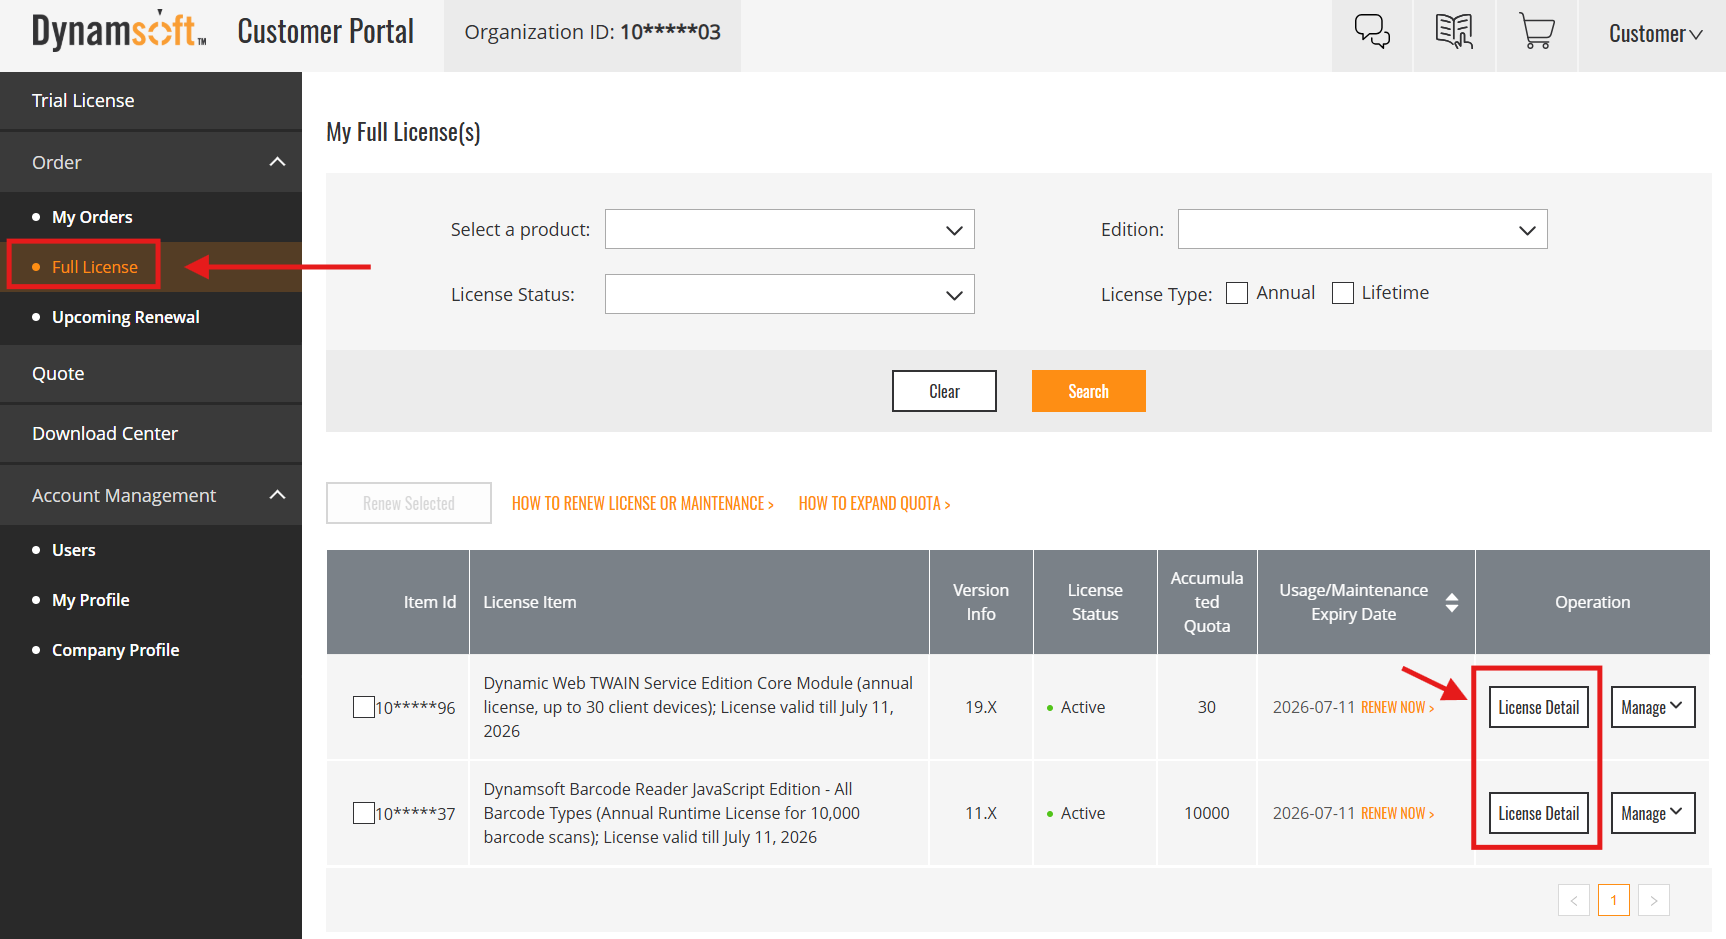Viewport: 1726px width, 939px height.
Task: Open the Customer menu in the header
Action: [x=1653, y=33]
